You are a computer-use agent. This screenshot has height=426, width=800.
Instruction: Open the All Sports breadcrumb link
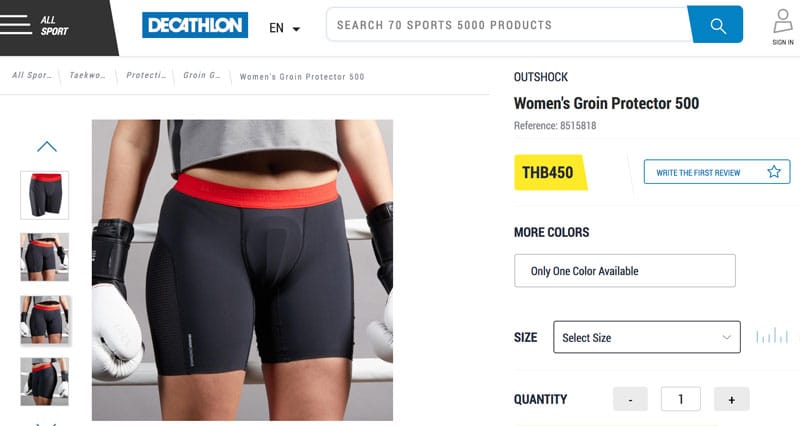point(32,76)
